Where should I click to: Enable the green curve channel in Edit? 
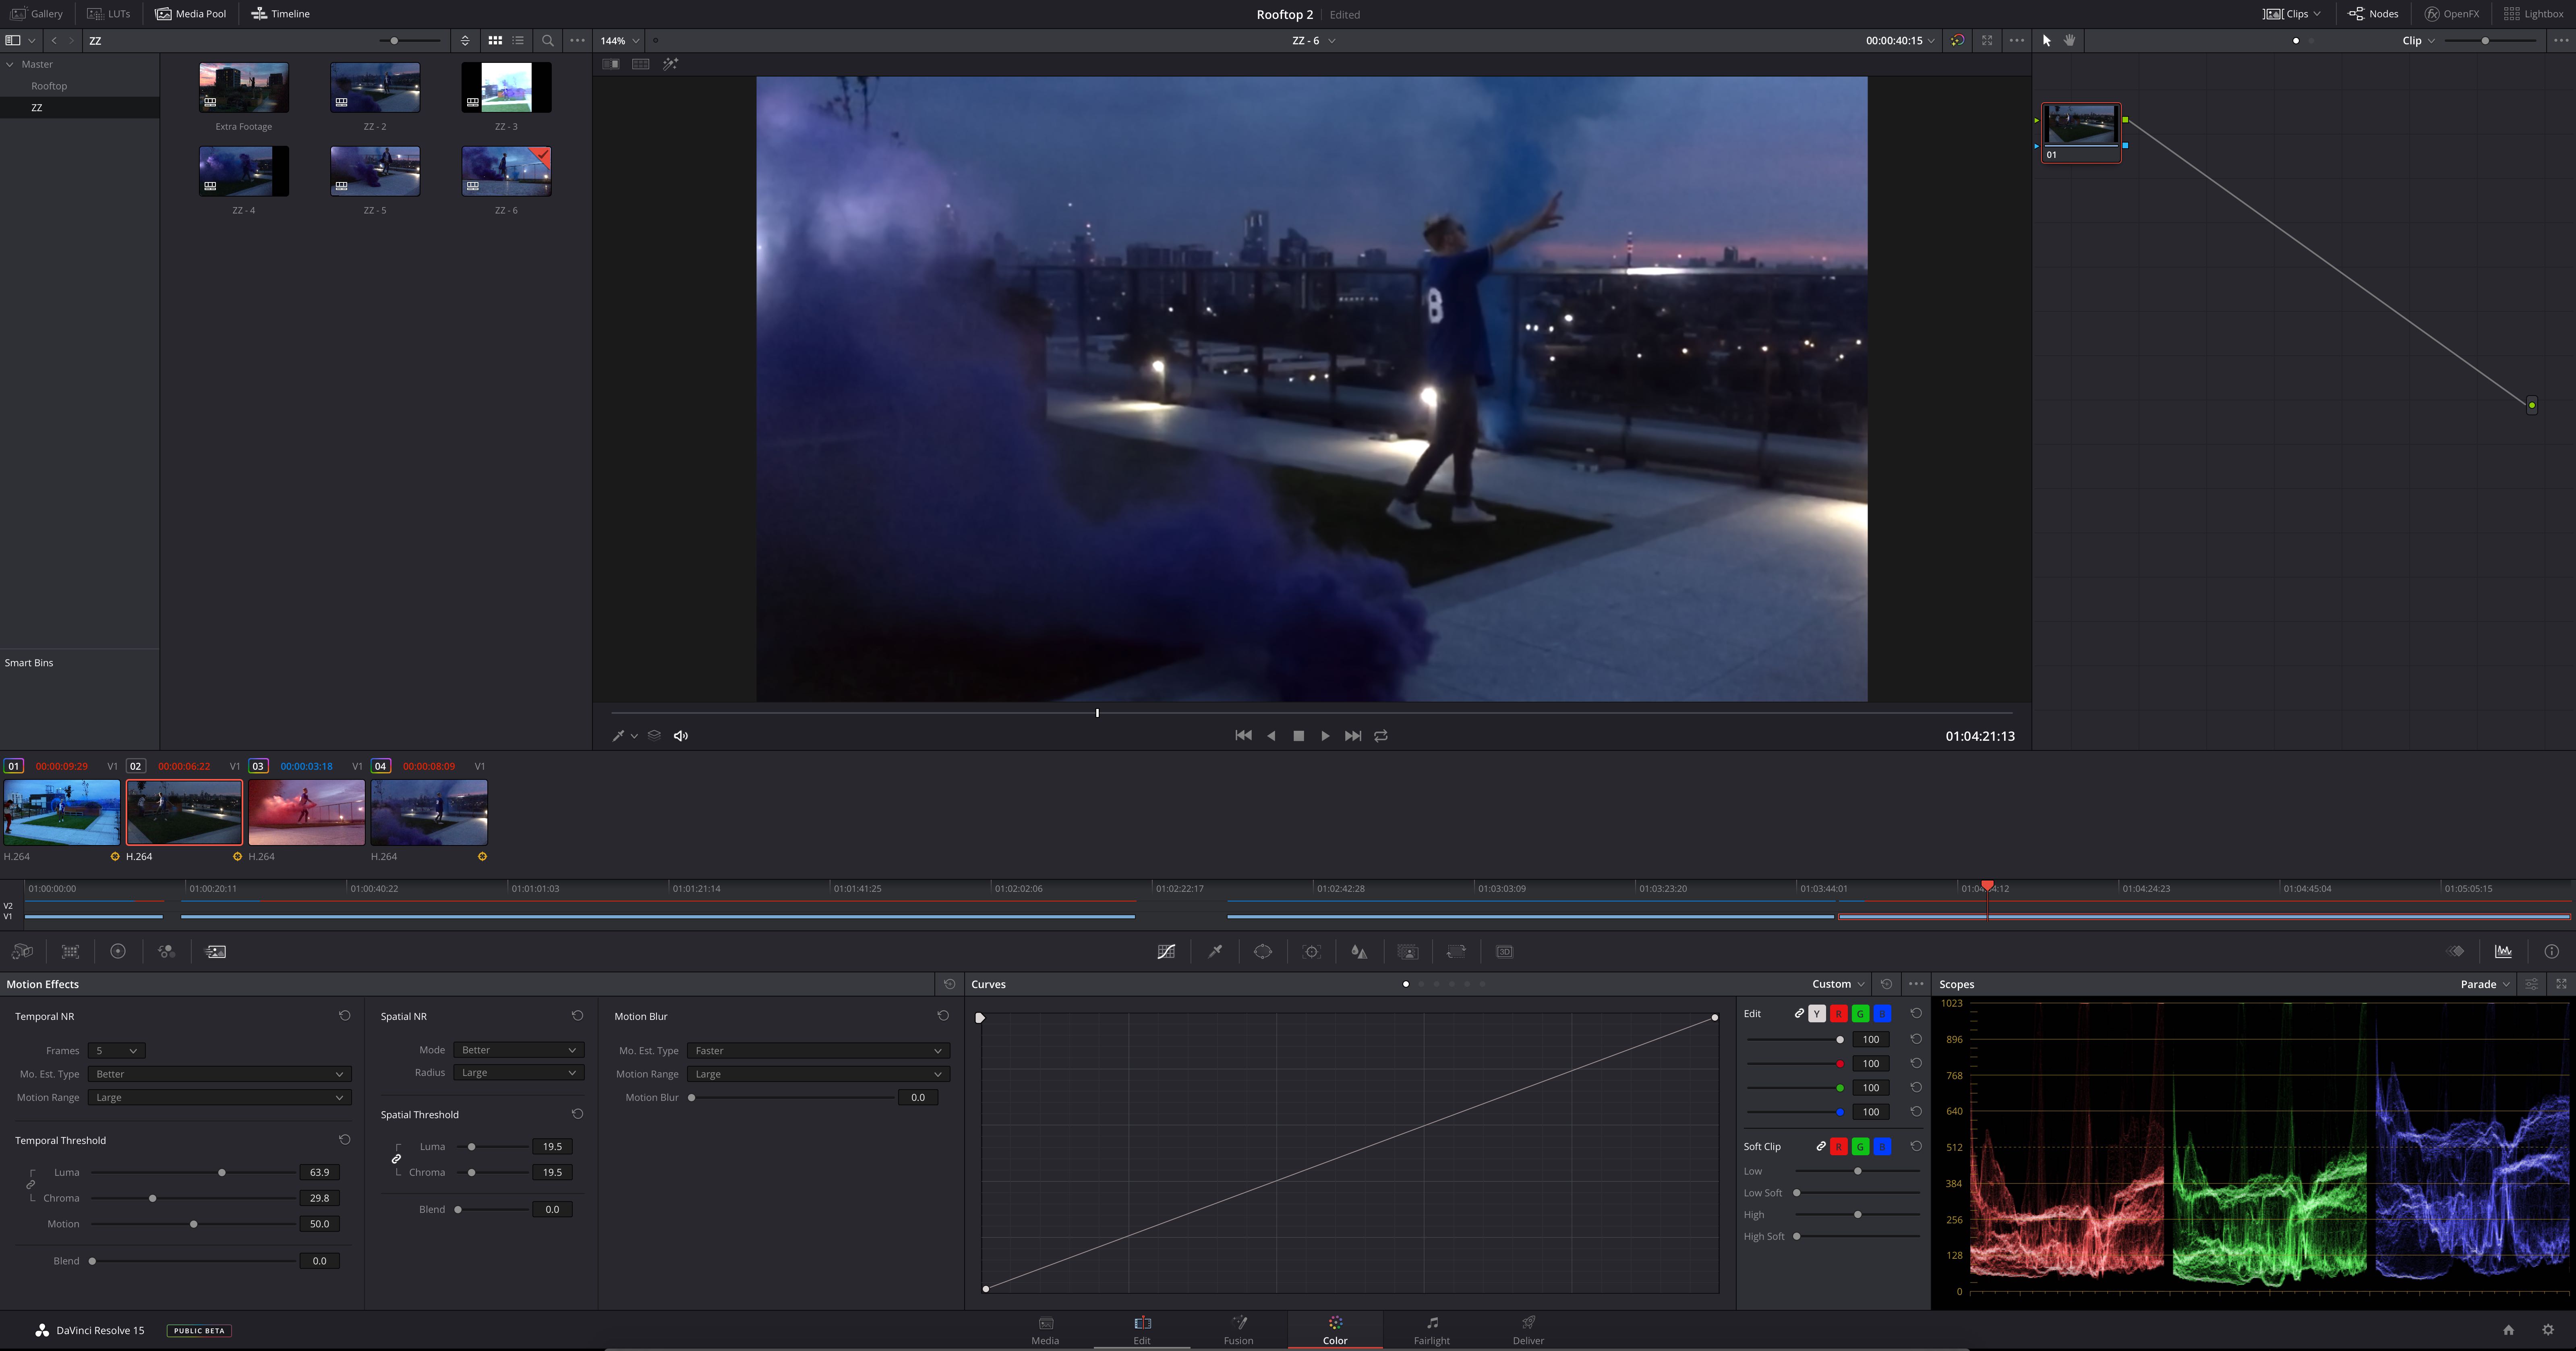1860,1013
